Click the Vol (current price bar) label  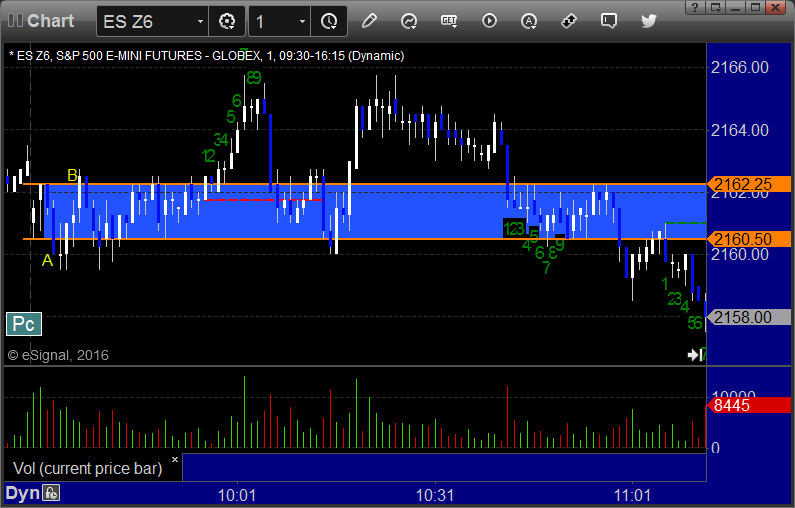coord(88,468)
